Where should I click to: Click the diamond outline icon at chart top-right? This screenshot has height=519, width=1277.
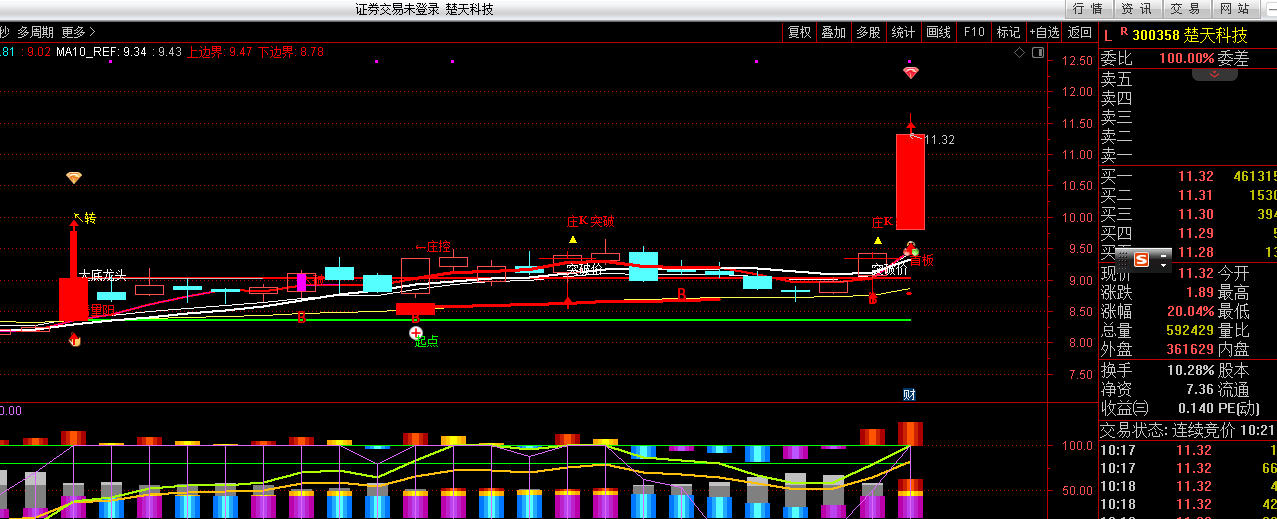click(1019, 52)
